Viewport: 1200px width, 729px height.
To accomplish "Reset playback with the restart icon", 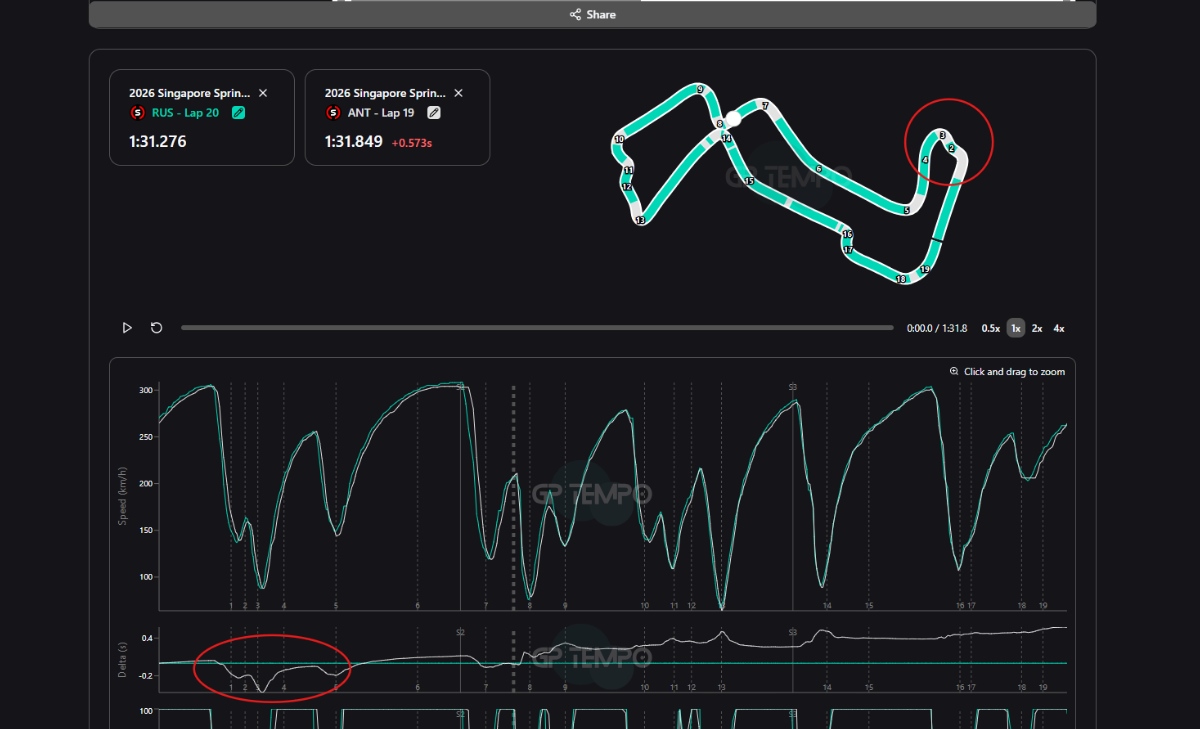I will [157, 328].
